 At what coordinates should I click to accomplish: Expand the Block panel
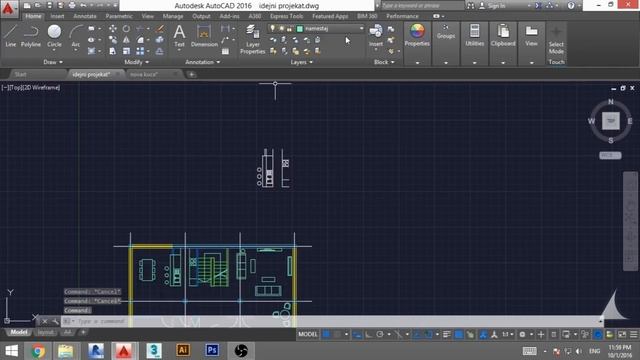click(x=384, y=62)
